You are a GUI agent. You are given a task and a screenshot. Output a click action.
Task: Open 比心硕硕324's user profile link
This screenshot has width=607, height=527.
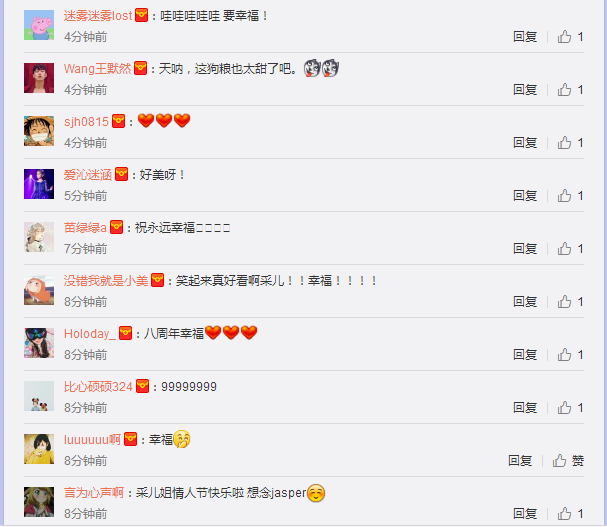[x=98, y=387]
